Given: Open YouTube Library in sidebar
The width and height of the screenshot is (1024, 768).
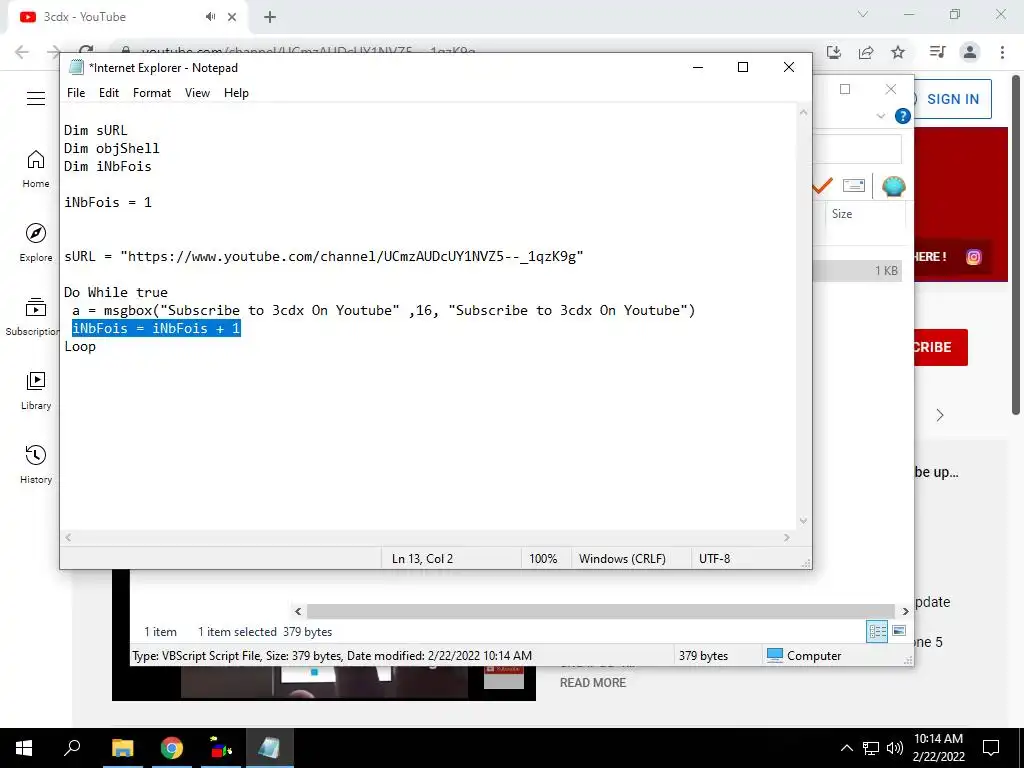Looking at the screenshot, I should pyautogui.click(x=36, y=391).
